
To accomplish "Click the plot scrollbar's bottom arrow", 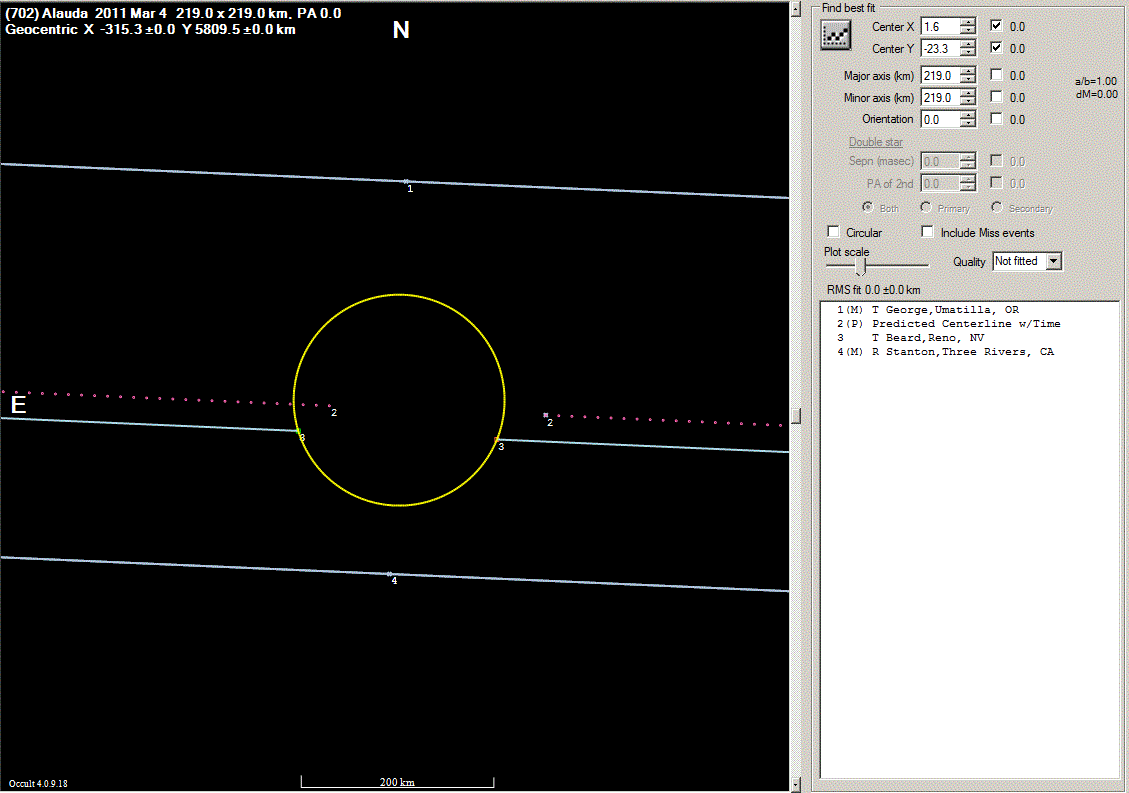I will (x=796, y=784).
